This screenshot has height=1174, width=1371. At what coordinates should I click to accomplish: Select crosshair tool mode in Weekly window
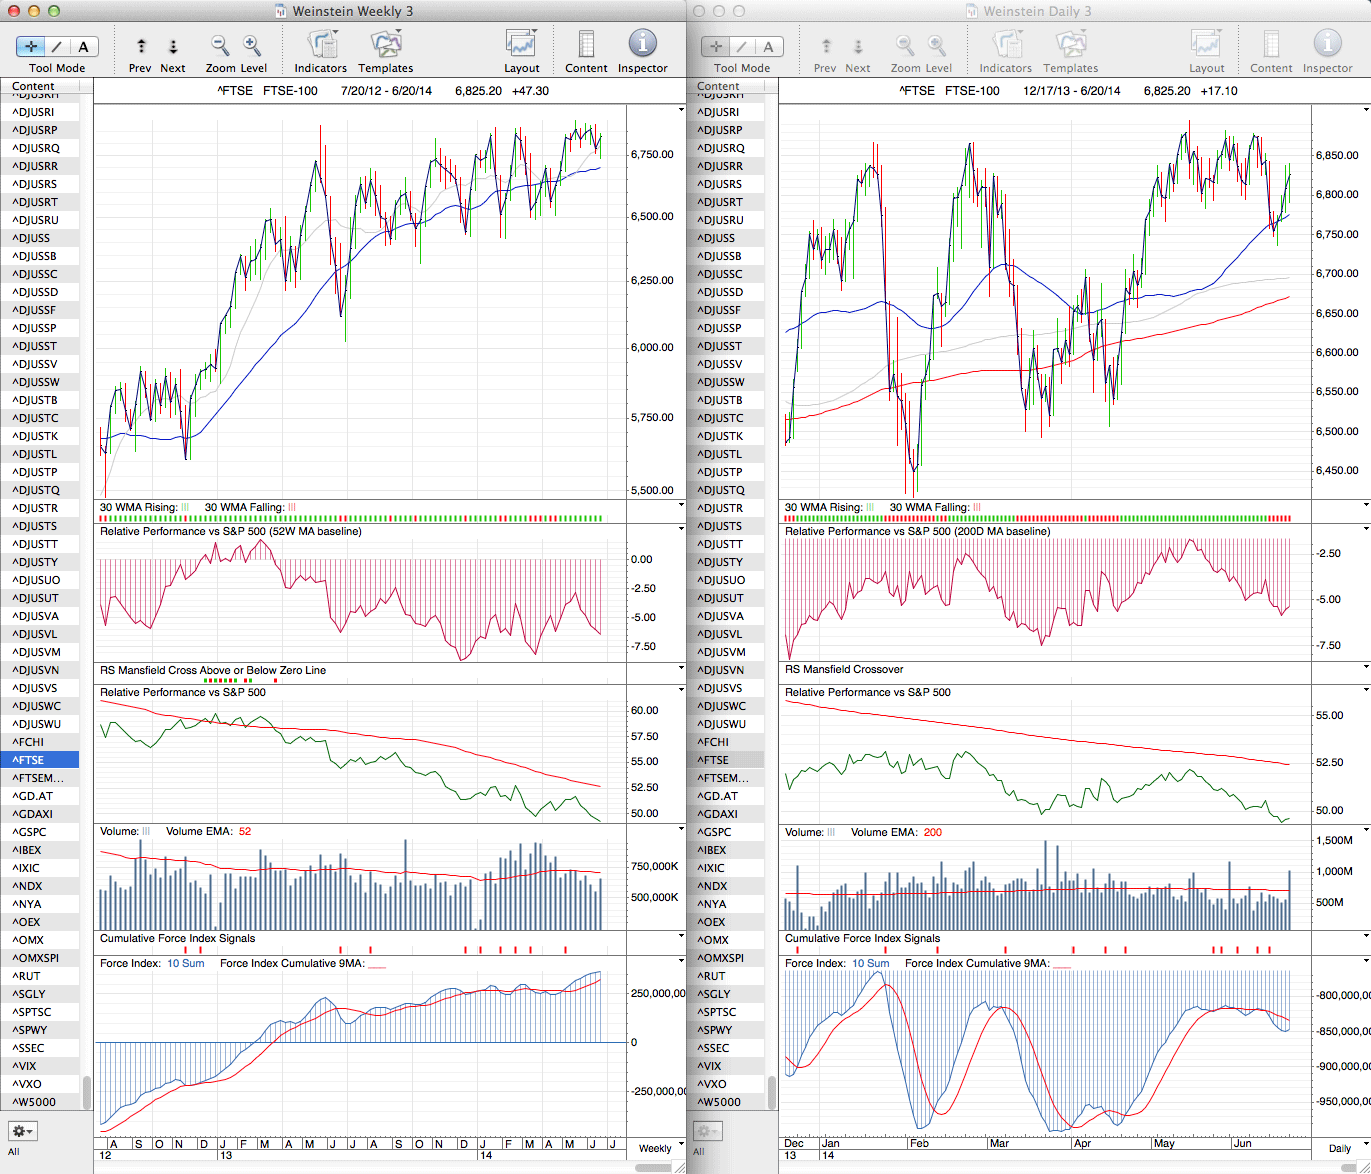31,46
